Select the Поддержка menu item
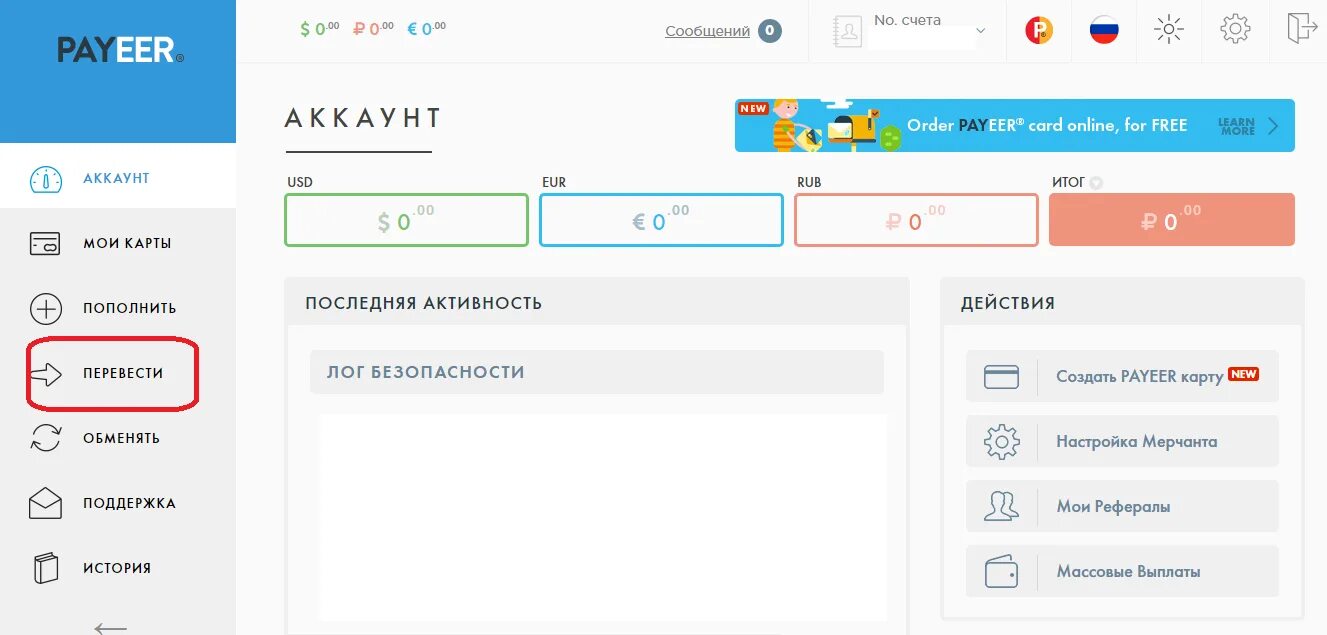The height and width of the screenshot is (635, 1327). (x=118, y=503)
